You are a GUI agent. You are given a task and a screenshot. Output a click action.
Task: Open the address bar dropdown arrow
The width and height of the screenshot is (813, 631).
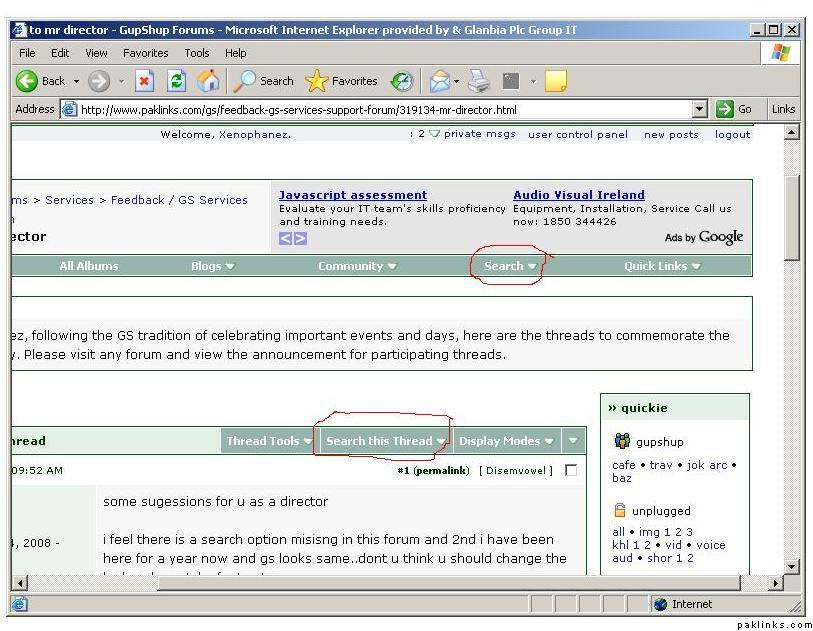[699, 109]
